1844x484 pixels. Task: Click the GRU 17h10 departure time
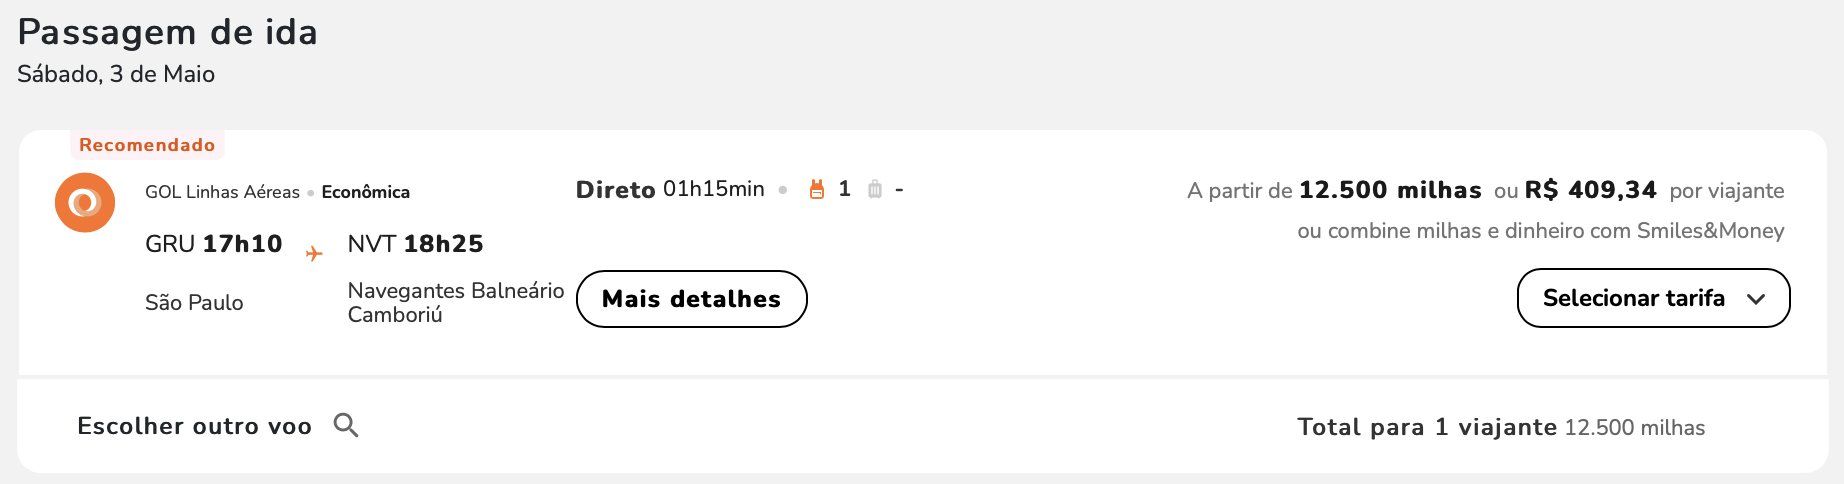click(x=214, y=244)
